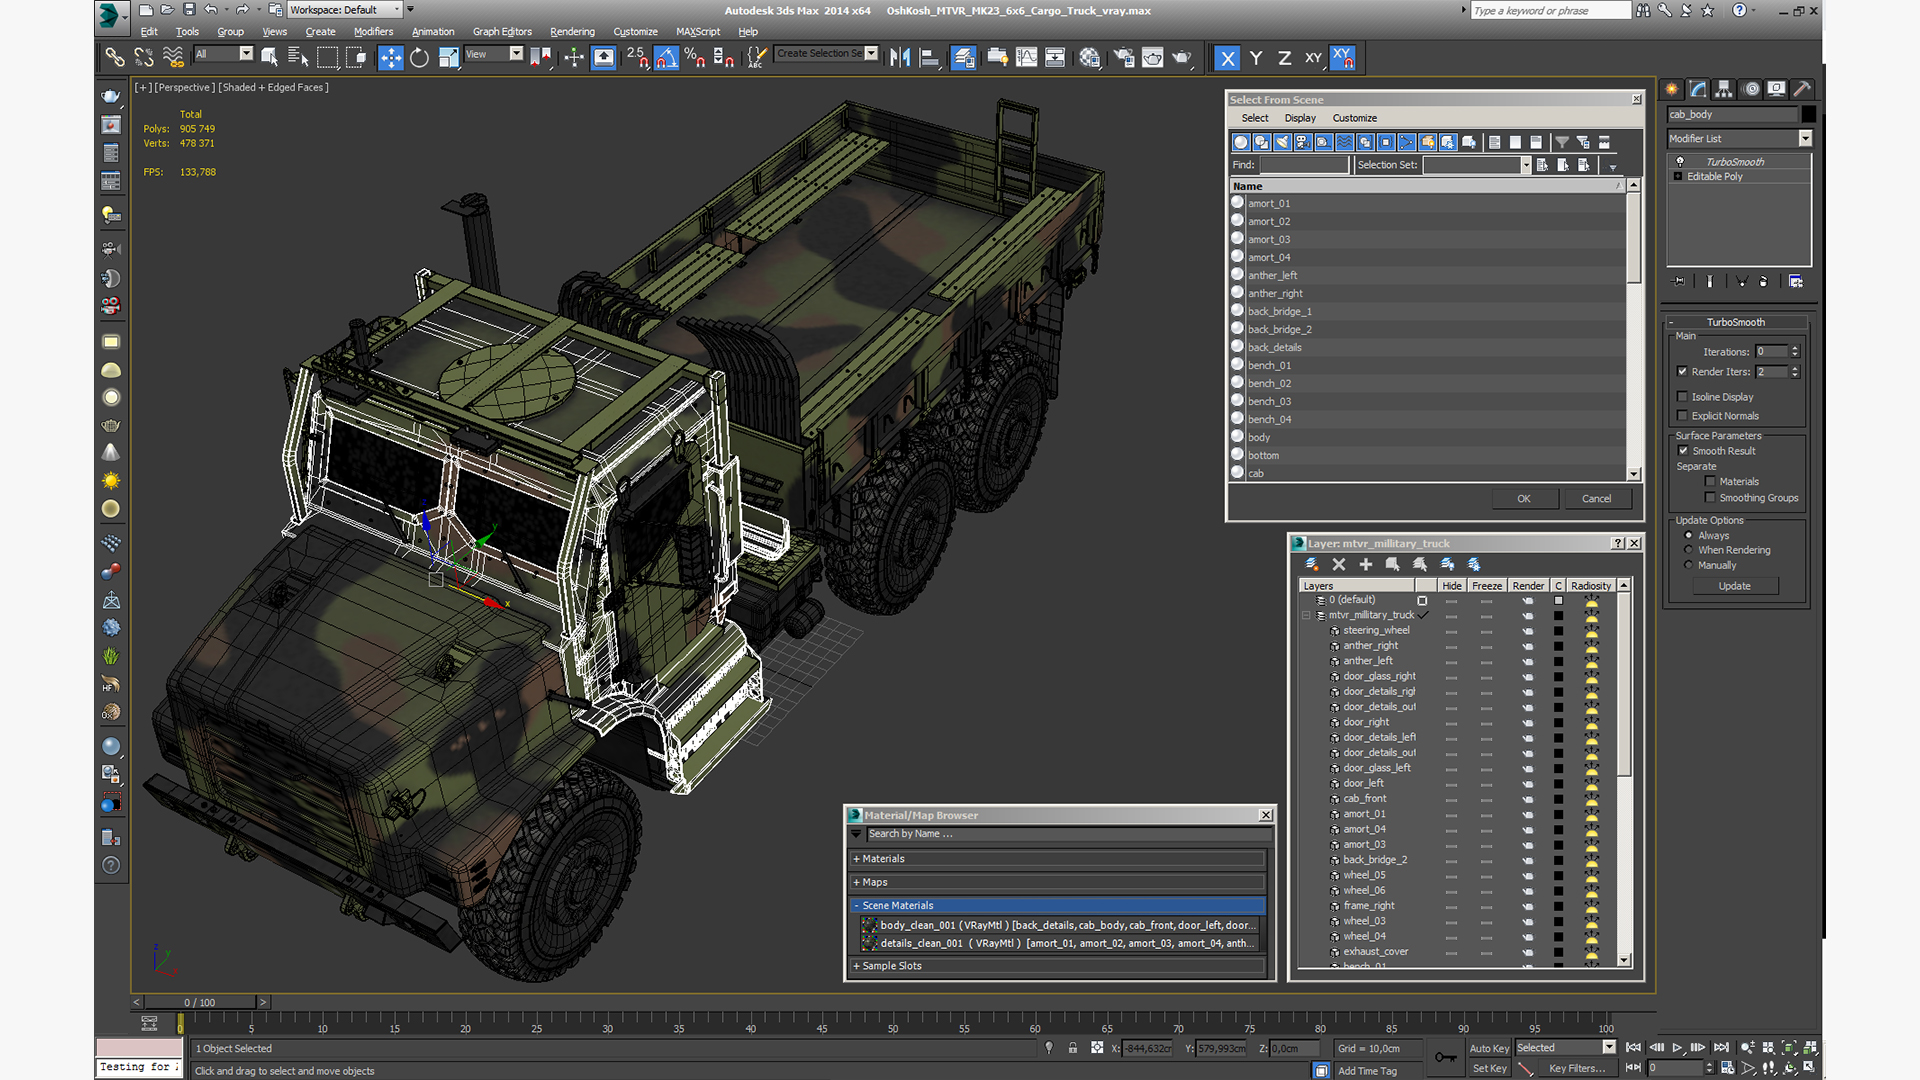
Task: Enable Explicit Normals checkbox
Action: (x=1682, y=416)
